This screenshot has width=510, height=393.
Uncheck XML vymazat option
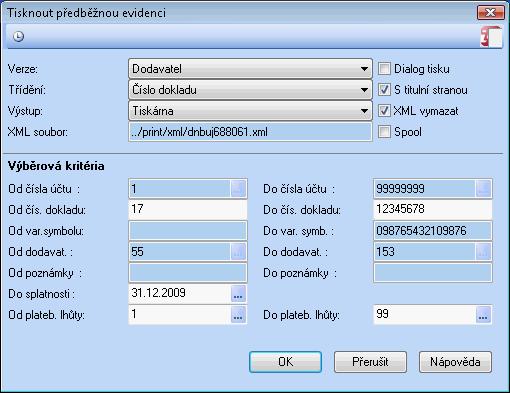point(384,111)
